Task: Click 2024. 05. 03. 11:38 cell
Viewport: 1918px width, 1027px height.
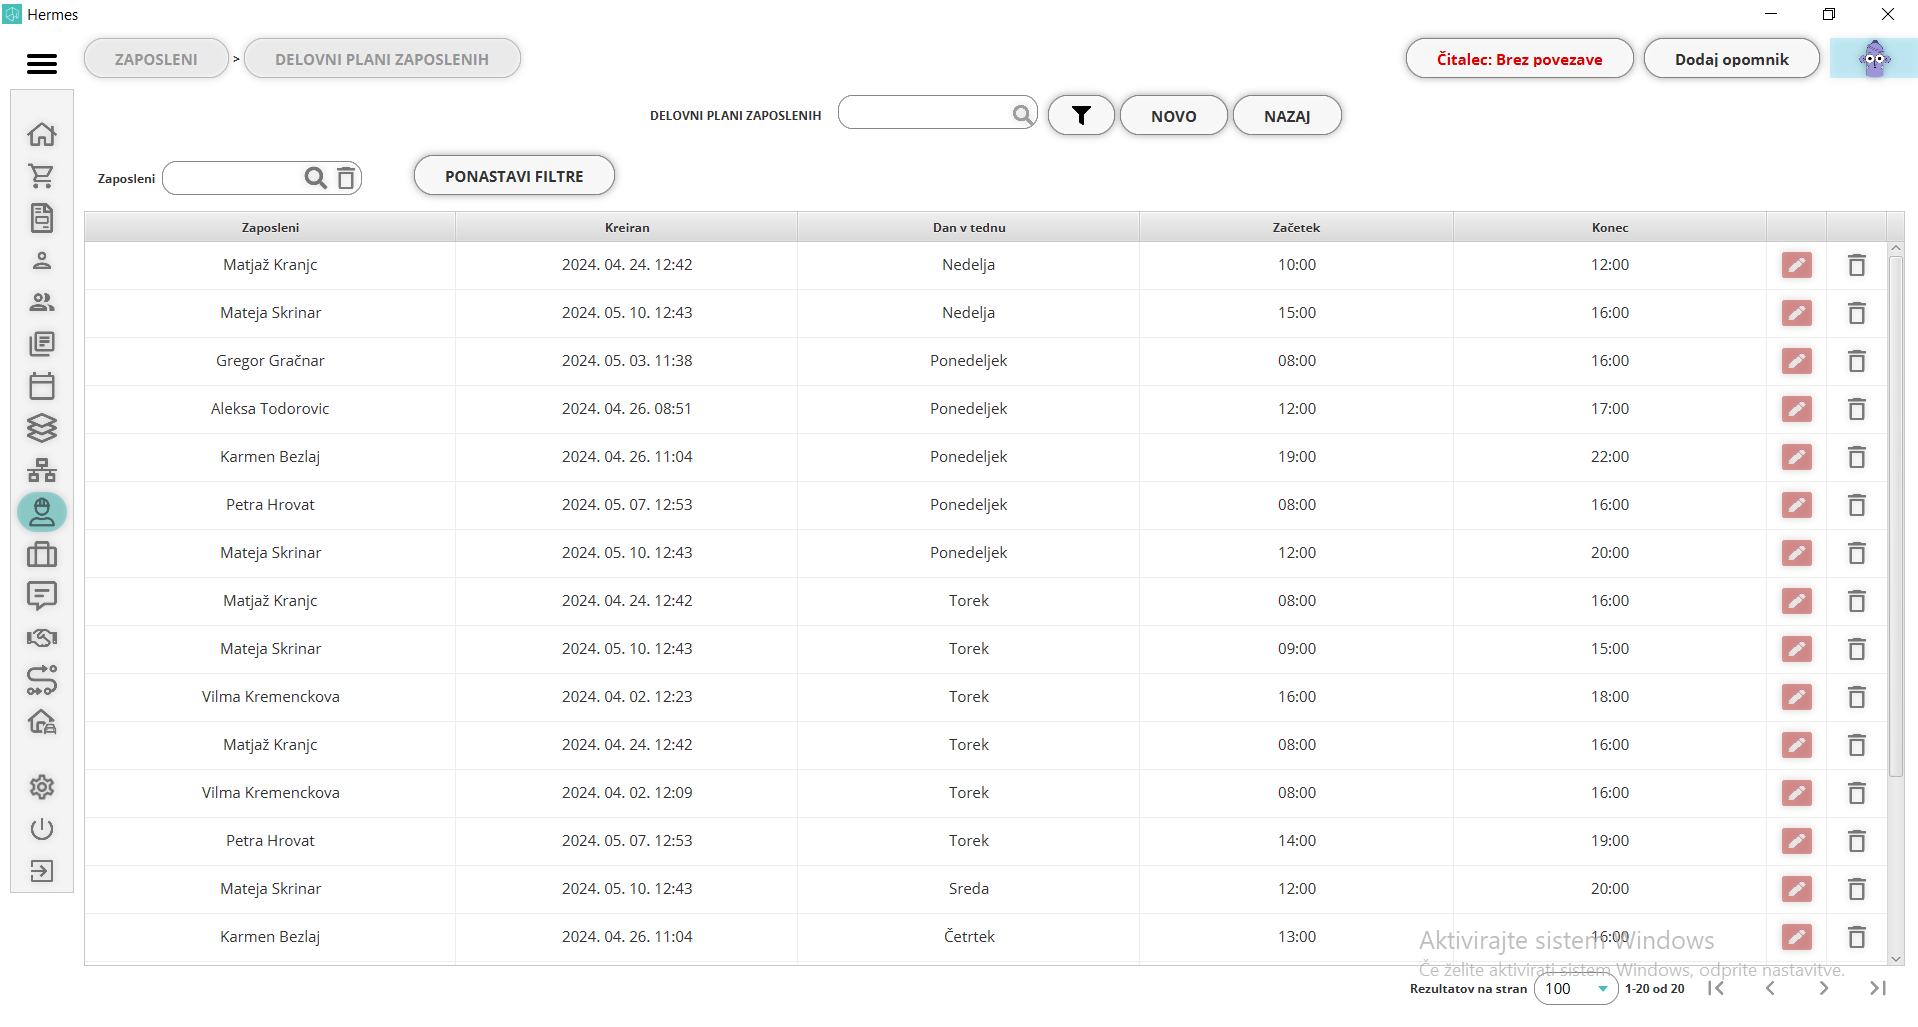Action: tap(627, 361)
